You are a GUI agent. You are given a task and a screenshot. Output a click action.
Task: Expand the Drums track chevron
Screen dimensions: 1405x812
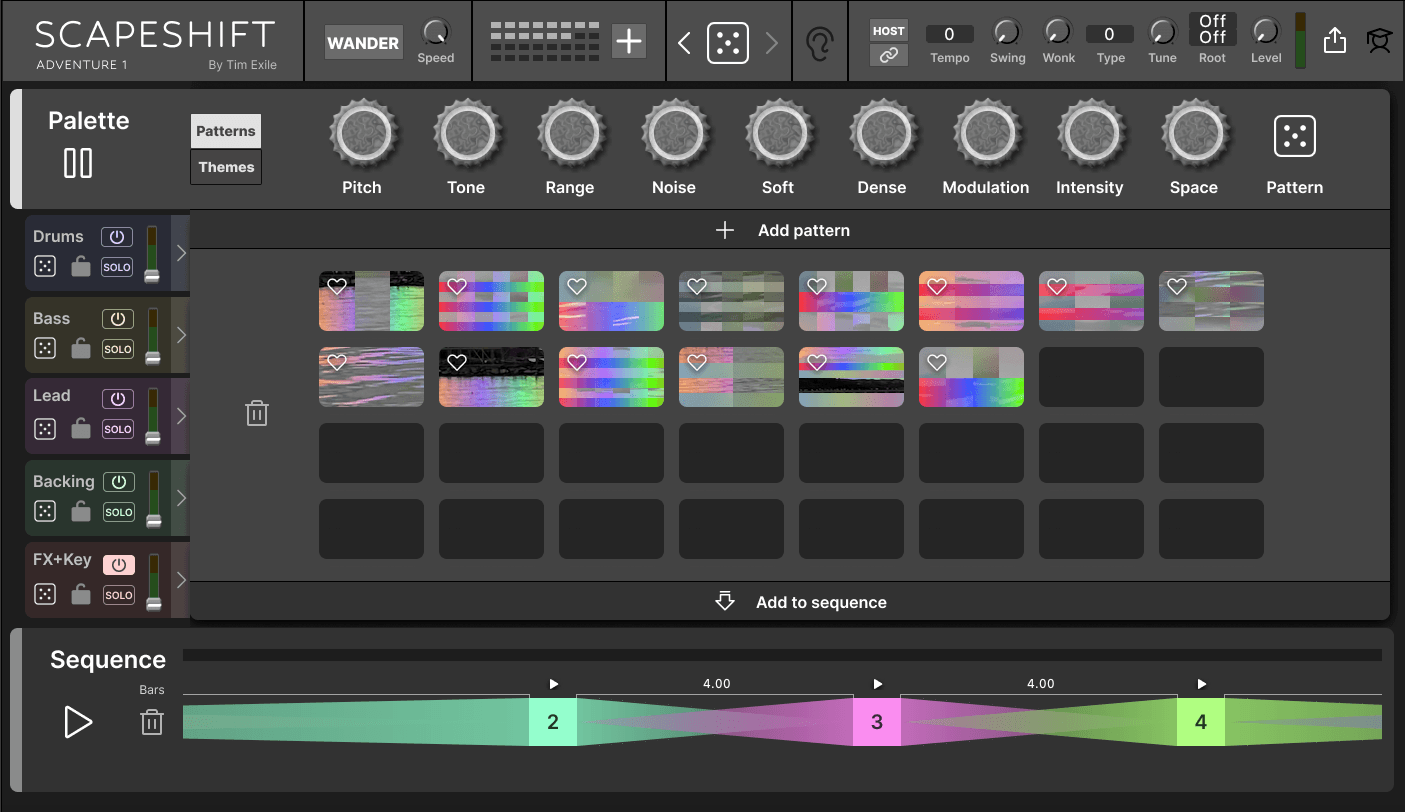(181, 252)
